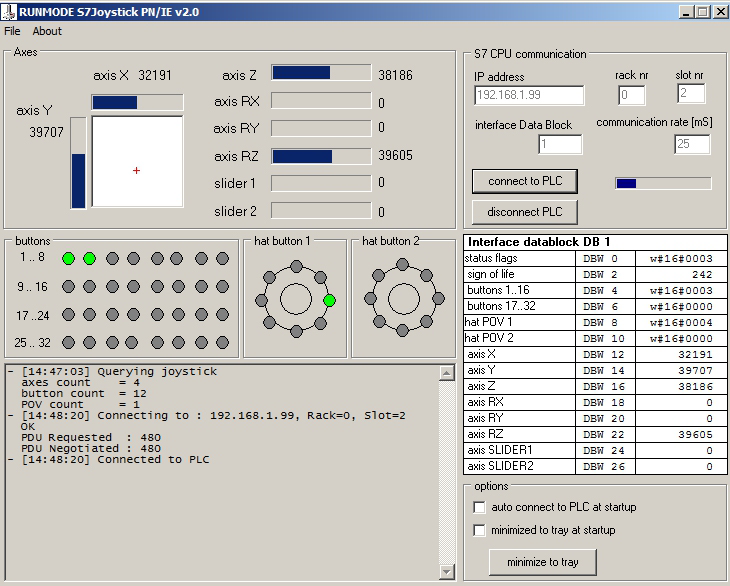
Task: Enable auto connect to PLC at startup
Action: pos(480,508)
